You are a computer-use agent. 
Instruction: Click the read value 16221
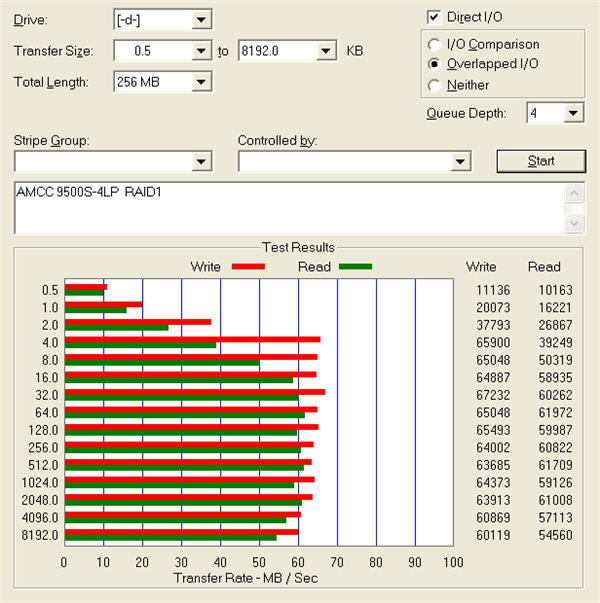pos(555,308)
